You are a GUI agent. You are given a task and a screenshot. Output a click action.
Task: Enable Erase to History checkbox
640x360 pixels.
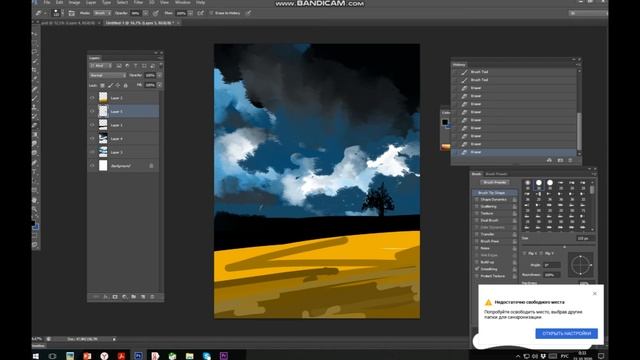(211, 13)
